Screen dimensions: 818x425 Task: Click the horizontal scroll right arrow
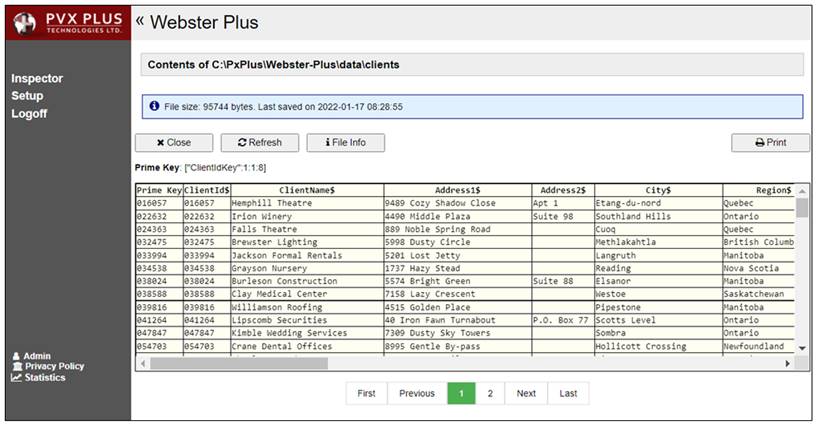pyautogui.click(x=788, y=363)
